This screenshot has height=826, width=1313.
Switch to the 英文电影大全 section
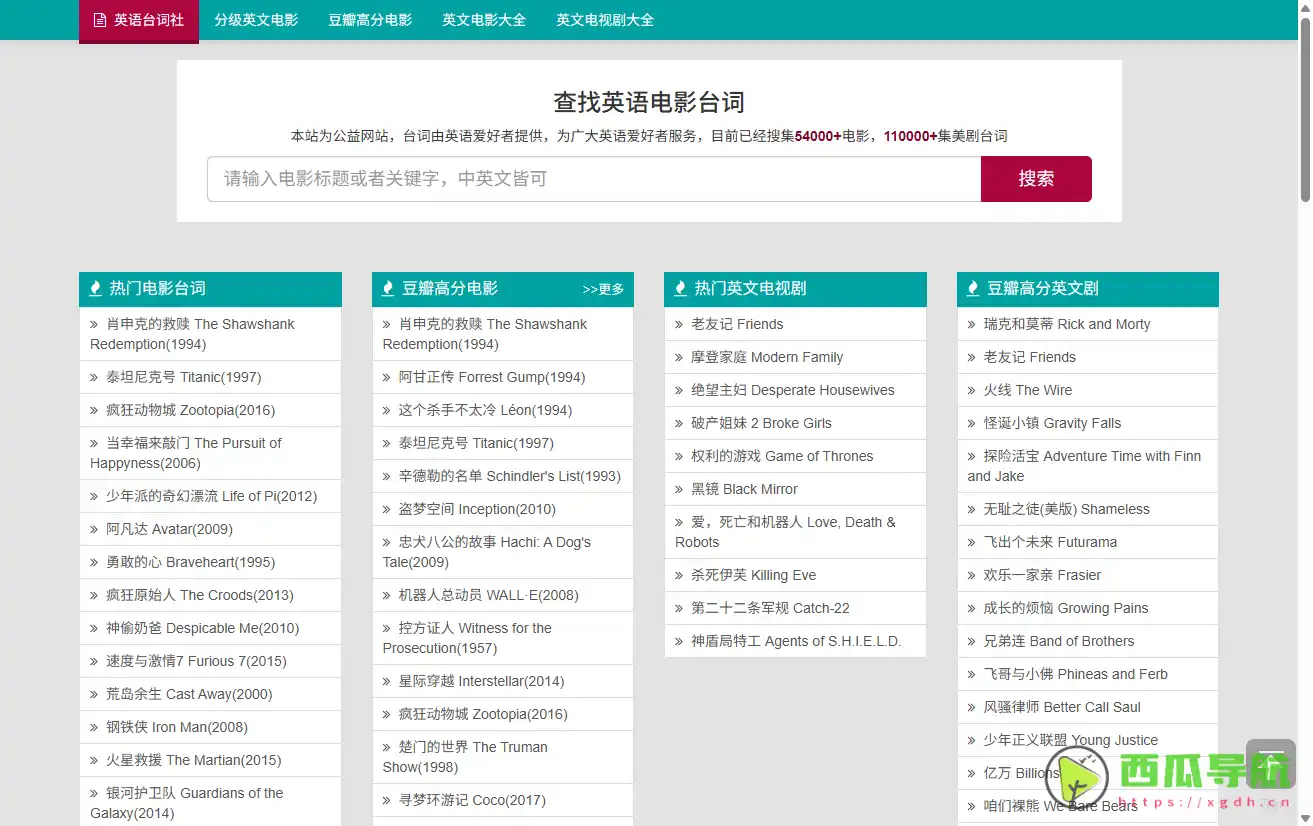483,19
